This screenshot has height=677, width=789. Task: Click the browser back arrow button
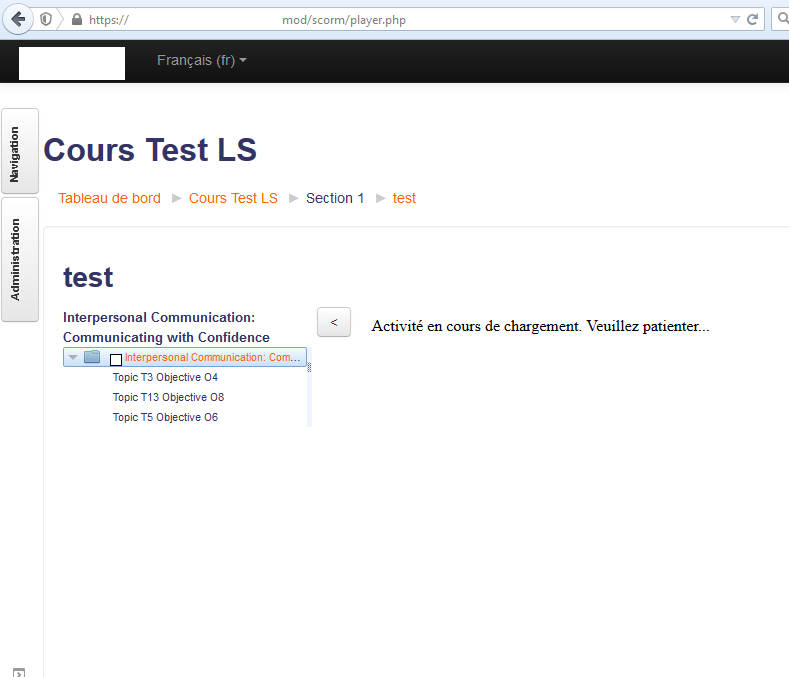coord(18,20)
